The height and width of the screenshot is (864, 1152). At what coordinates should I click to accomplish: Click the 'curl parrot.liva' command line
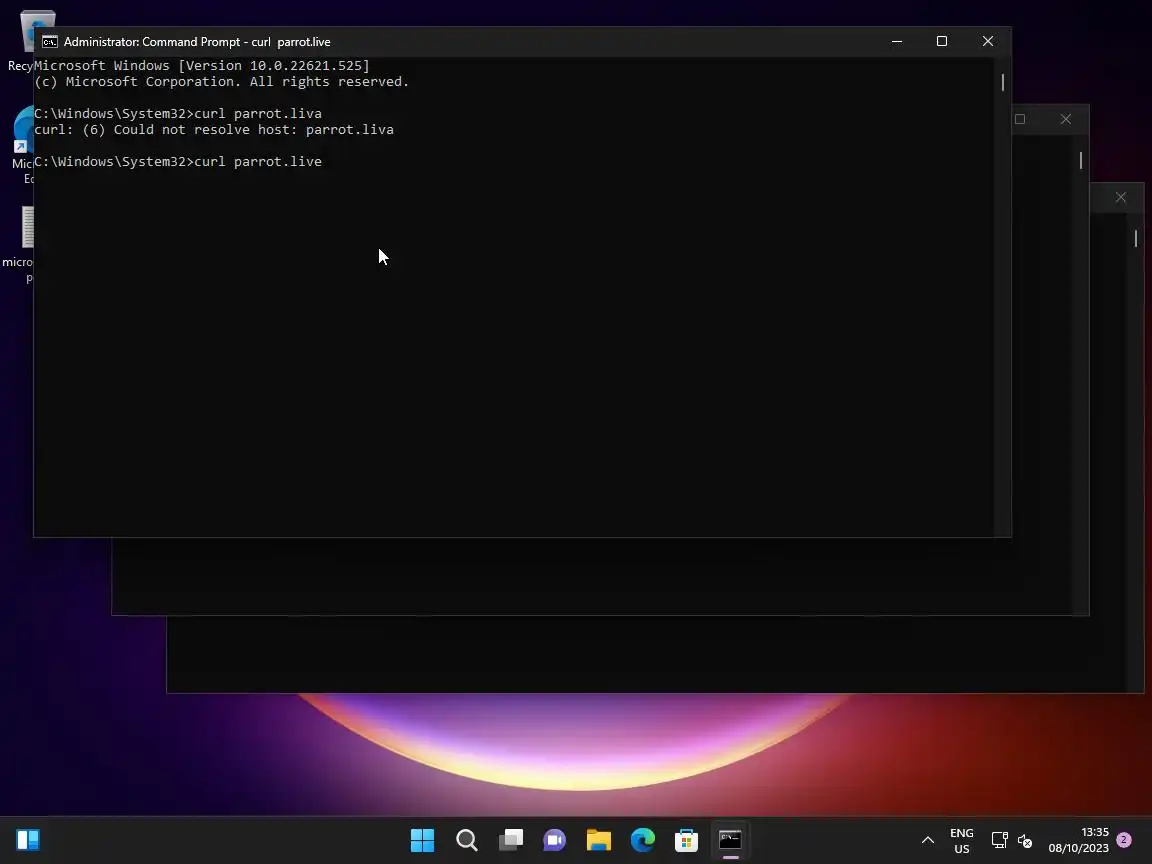tap(178, 113)
